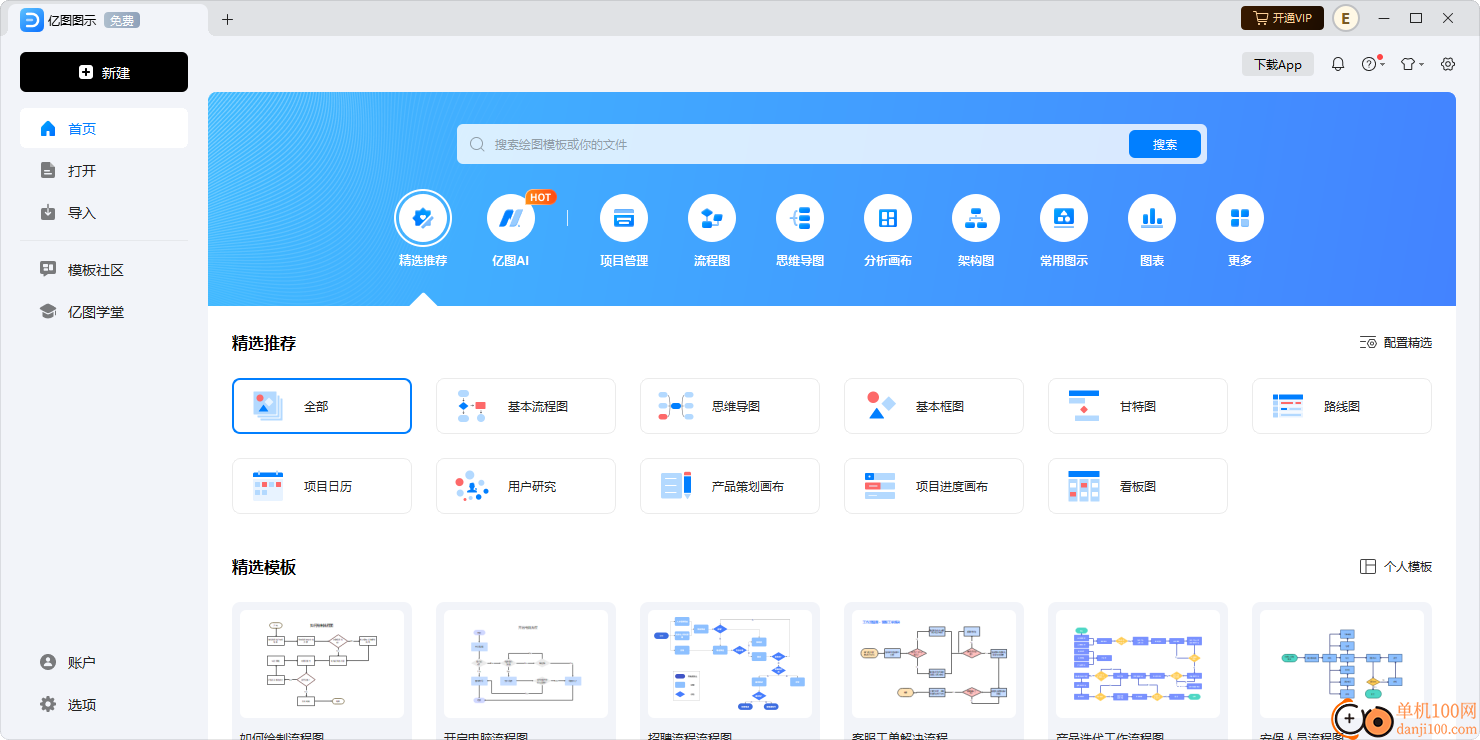Open 选项 options in sidebar
This screenshot has height=740, width=1480.
pyautogui.click(x=104, y=704)
